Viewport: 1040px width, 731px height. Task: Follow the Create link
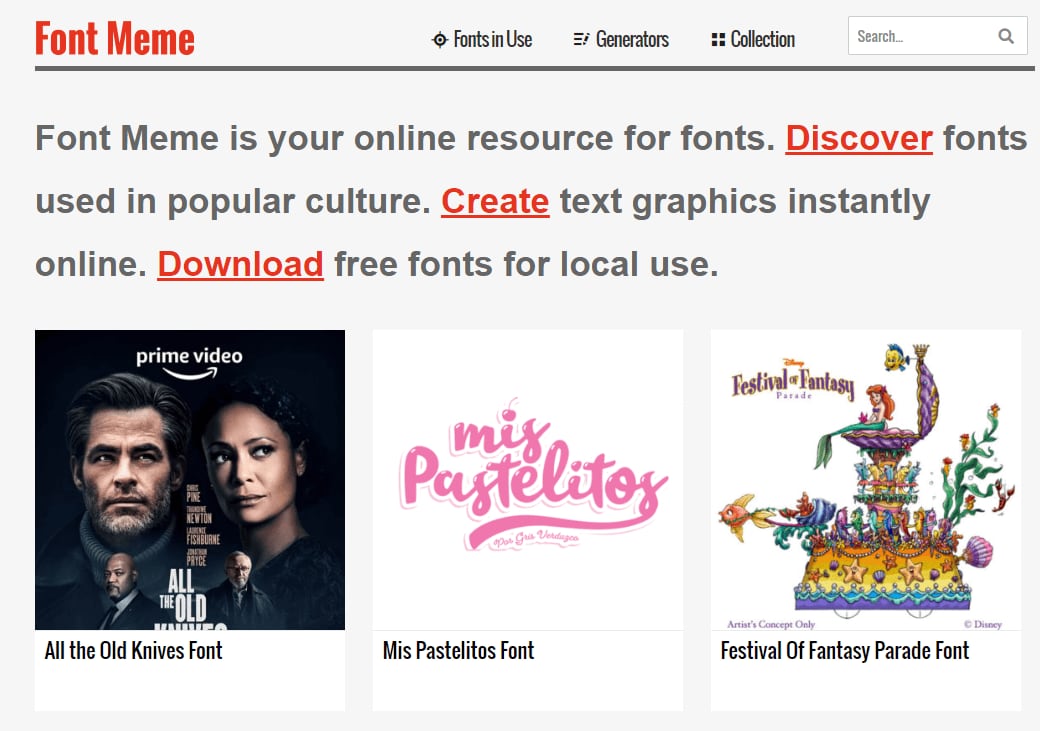click(x=495, y=201)
